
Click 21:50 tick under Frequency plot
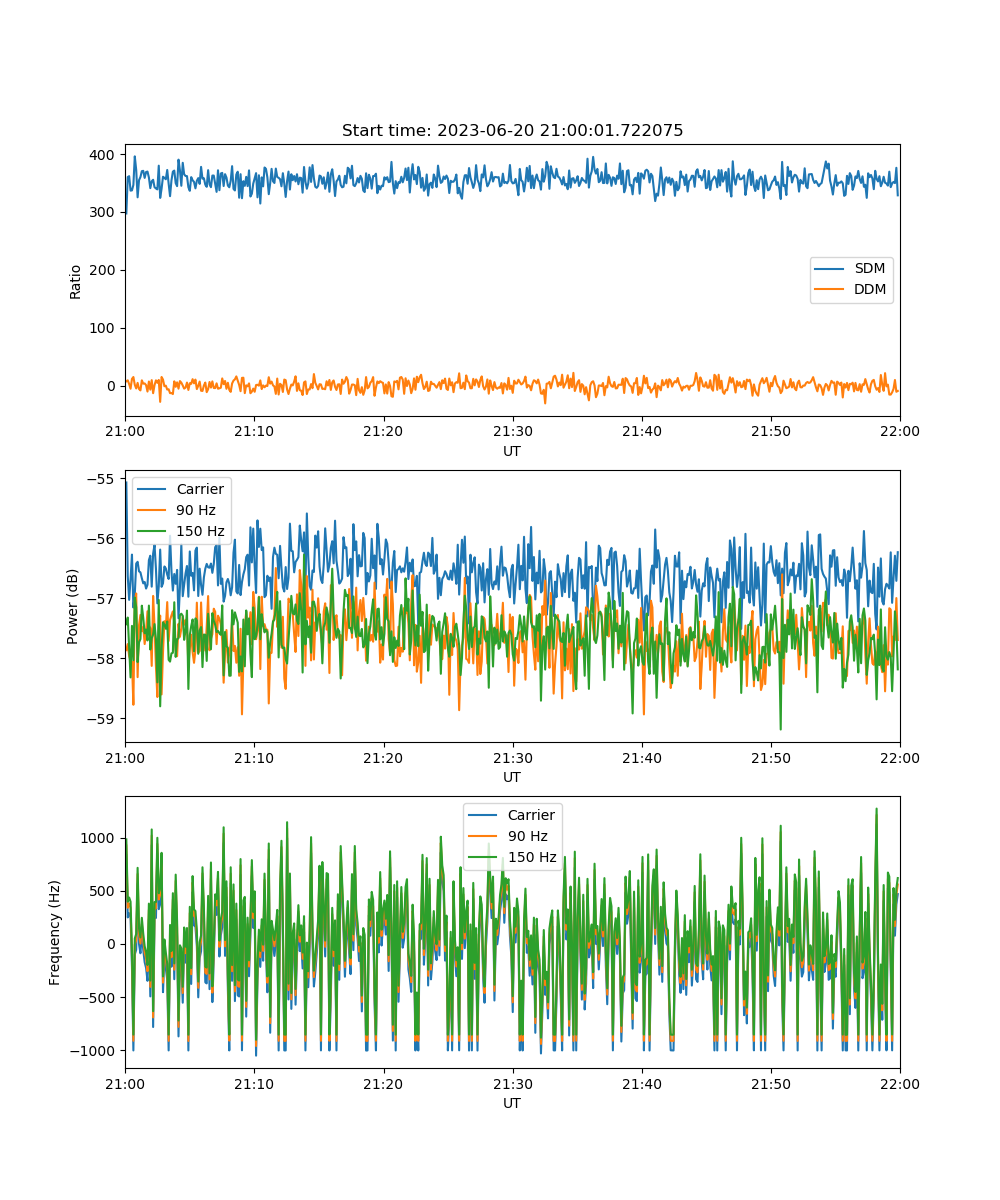click(x=770, y=1084)
